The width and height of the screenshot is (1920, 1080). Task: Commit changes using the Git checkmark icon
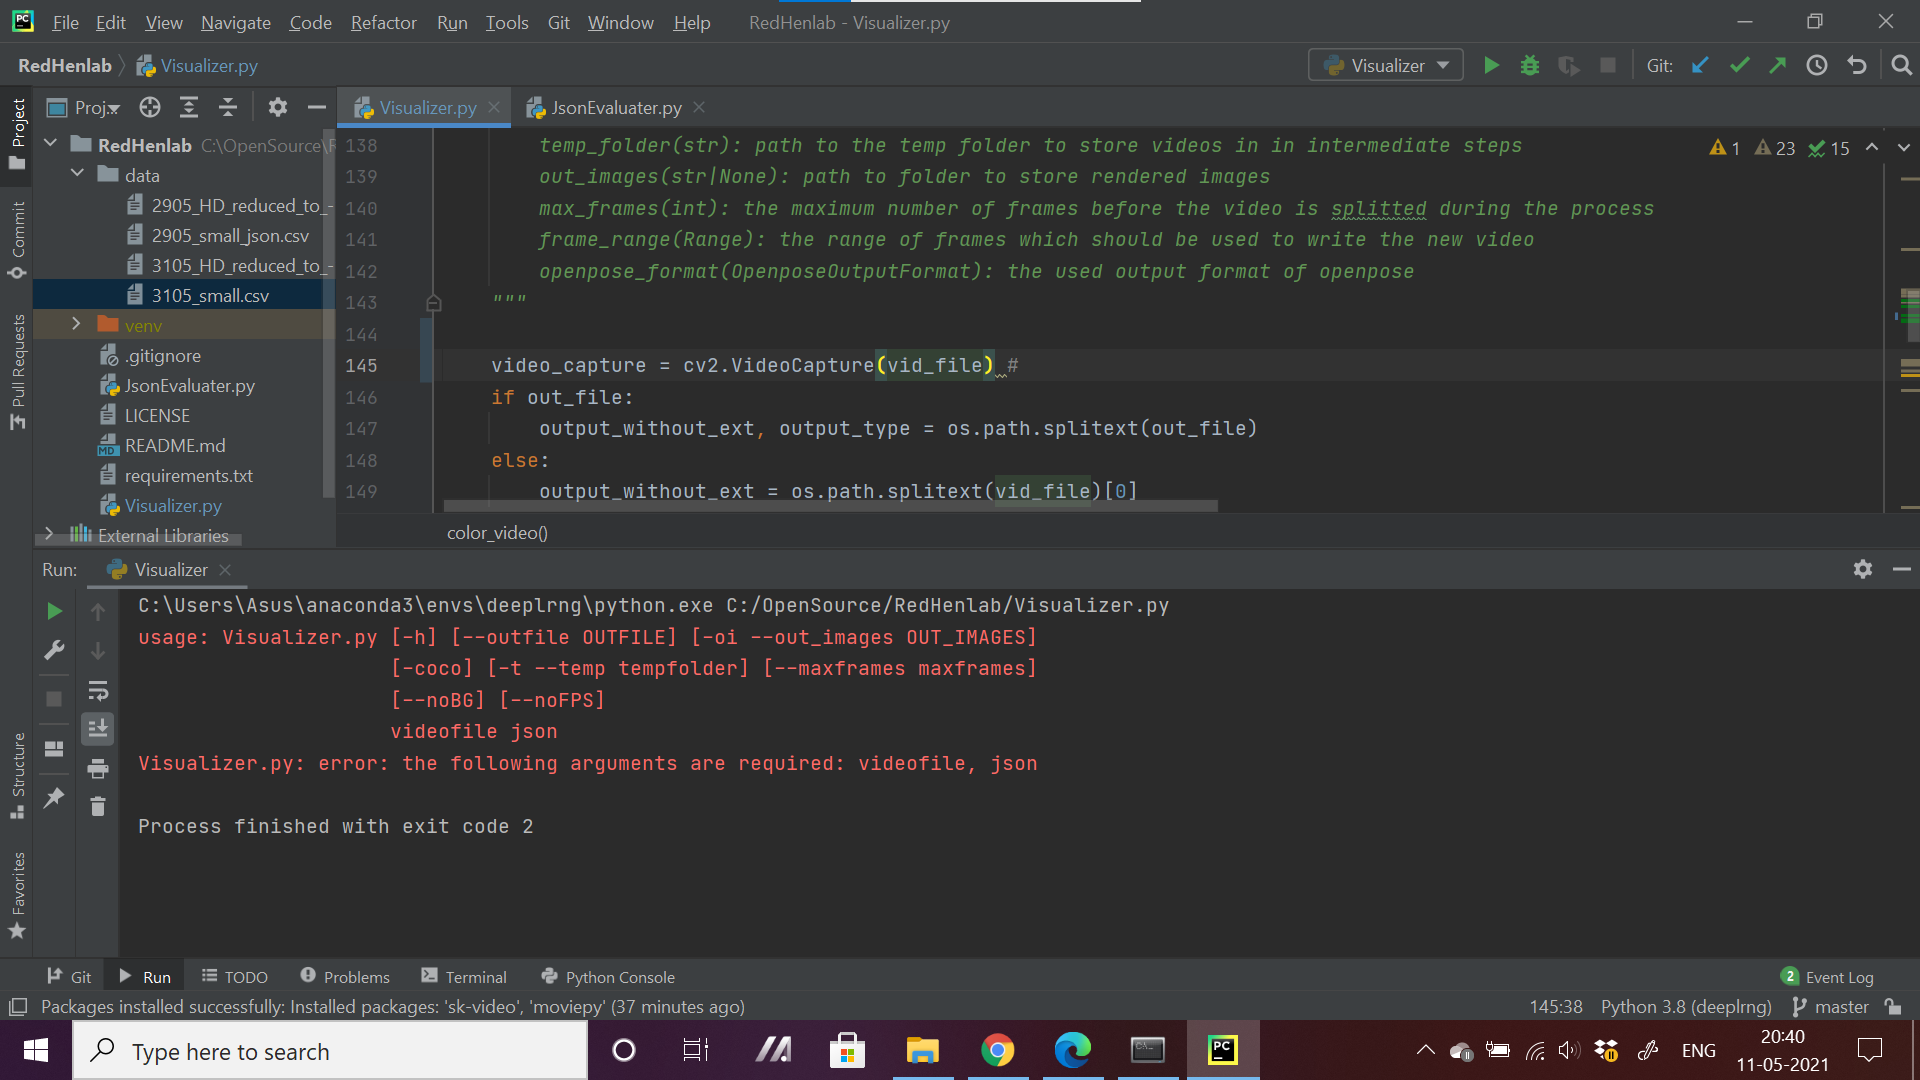(1739, 66)
